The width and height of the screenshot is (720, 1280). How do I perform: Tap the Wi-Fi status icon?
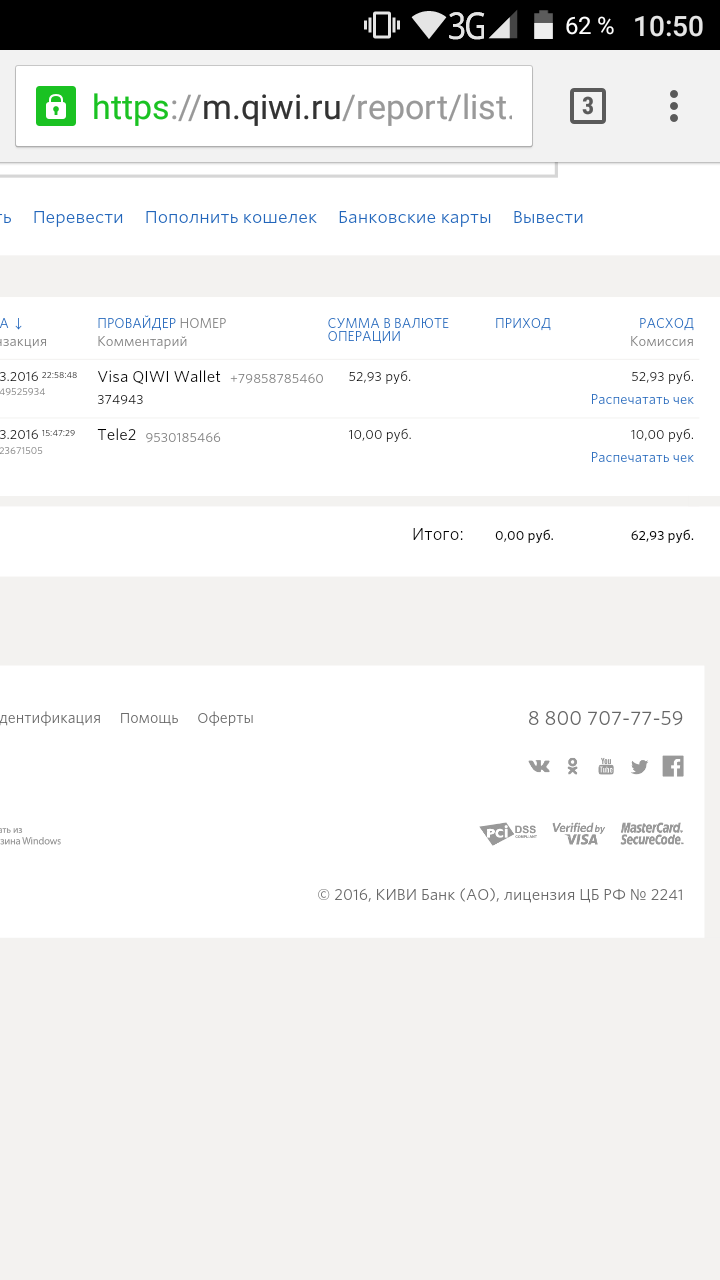point(428,25)
